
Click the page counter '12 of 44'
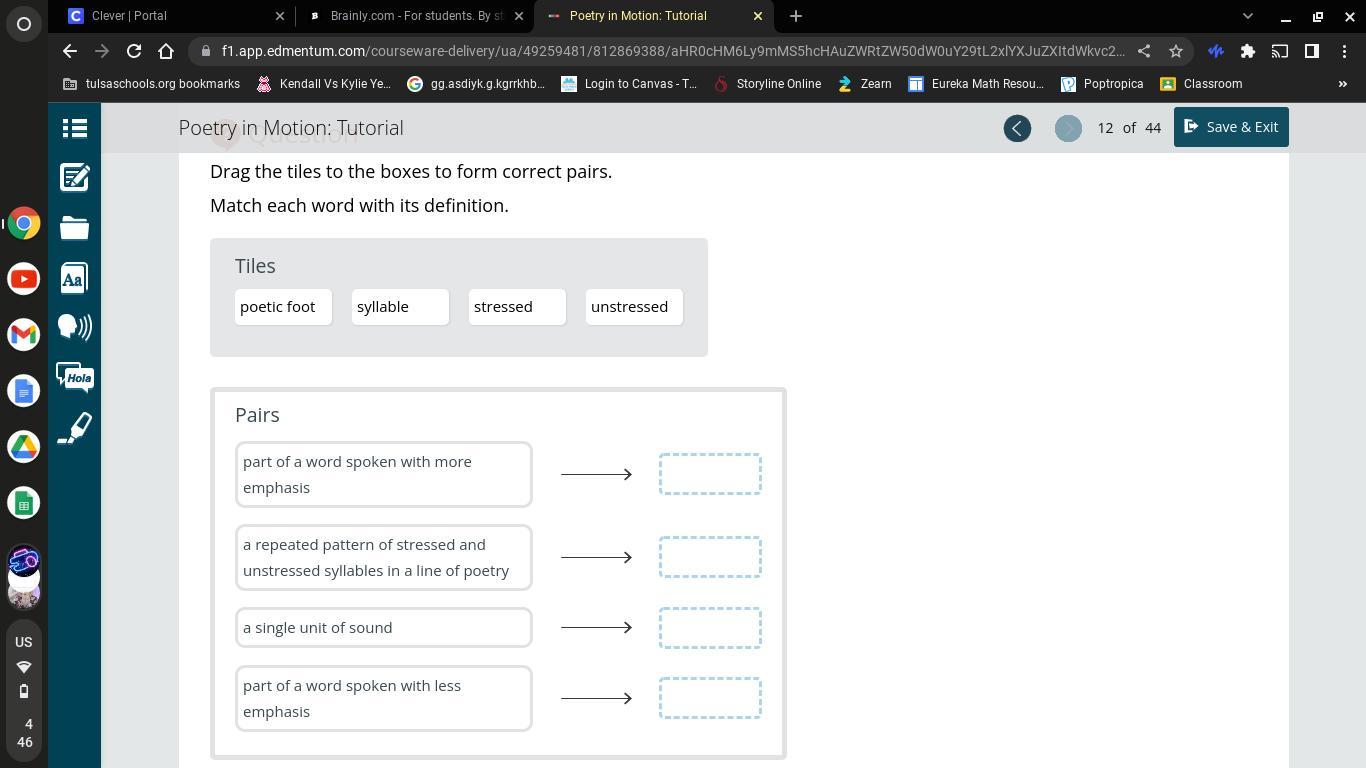(x=1128, y=128)
